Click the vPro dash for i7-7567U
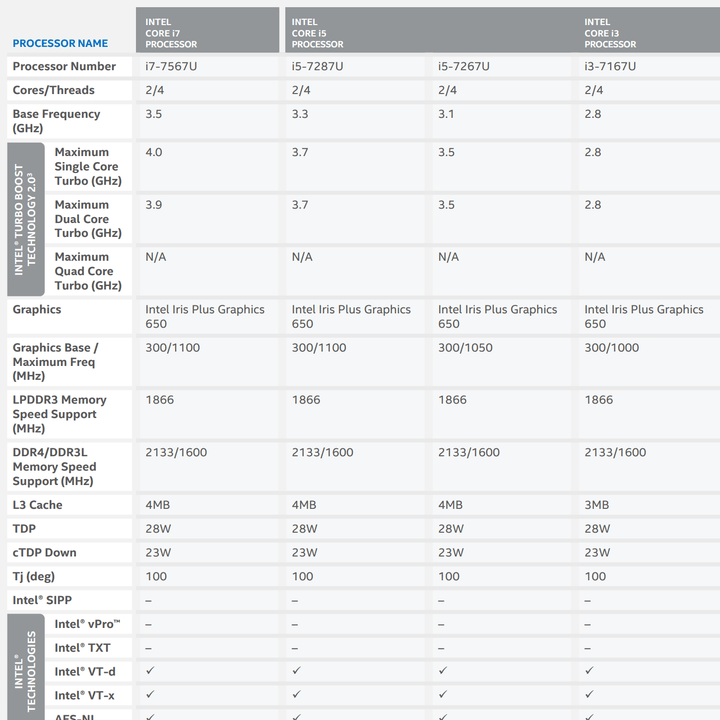Screen dimensions: 720x720 (x=148, y=625)
